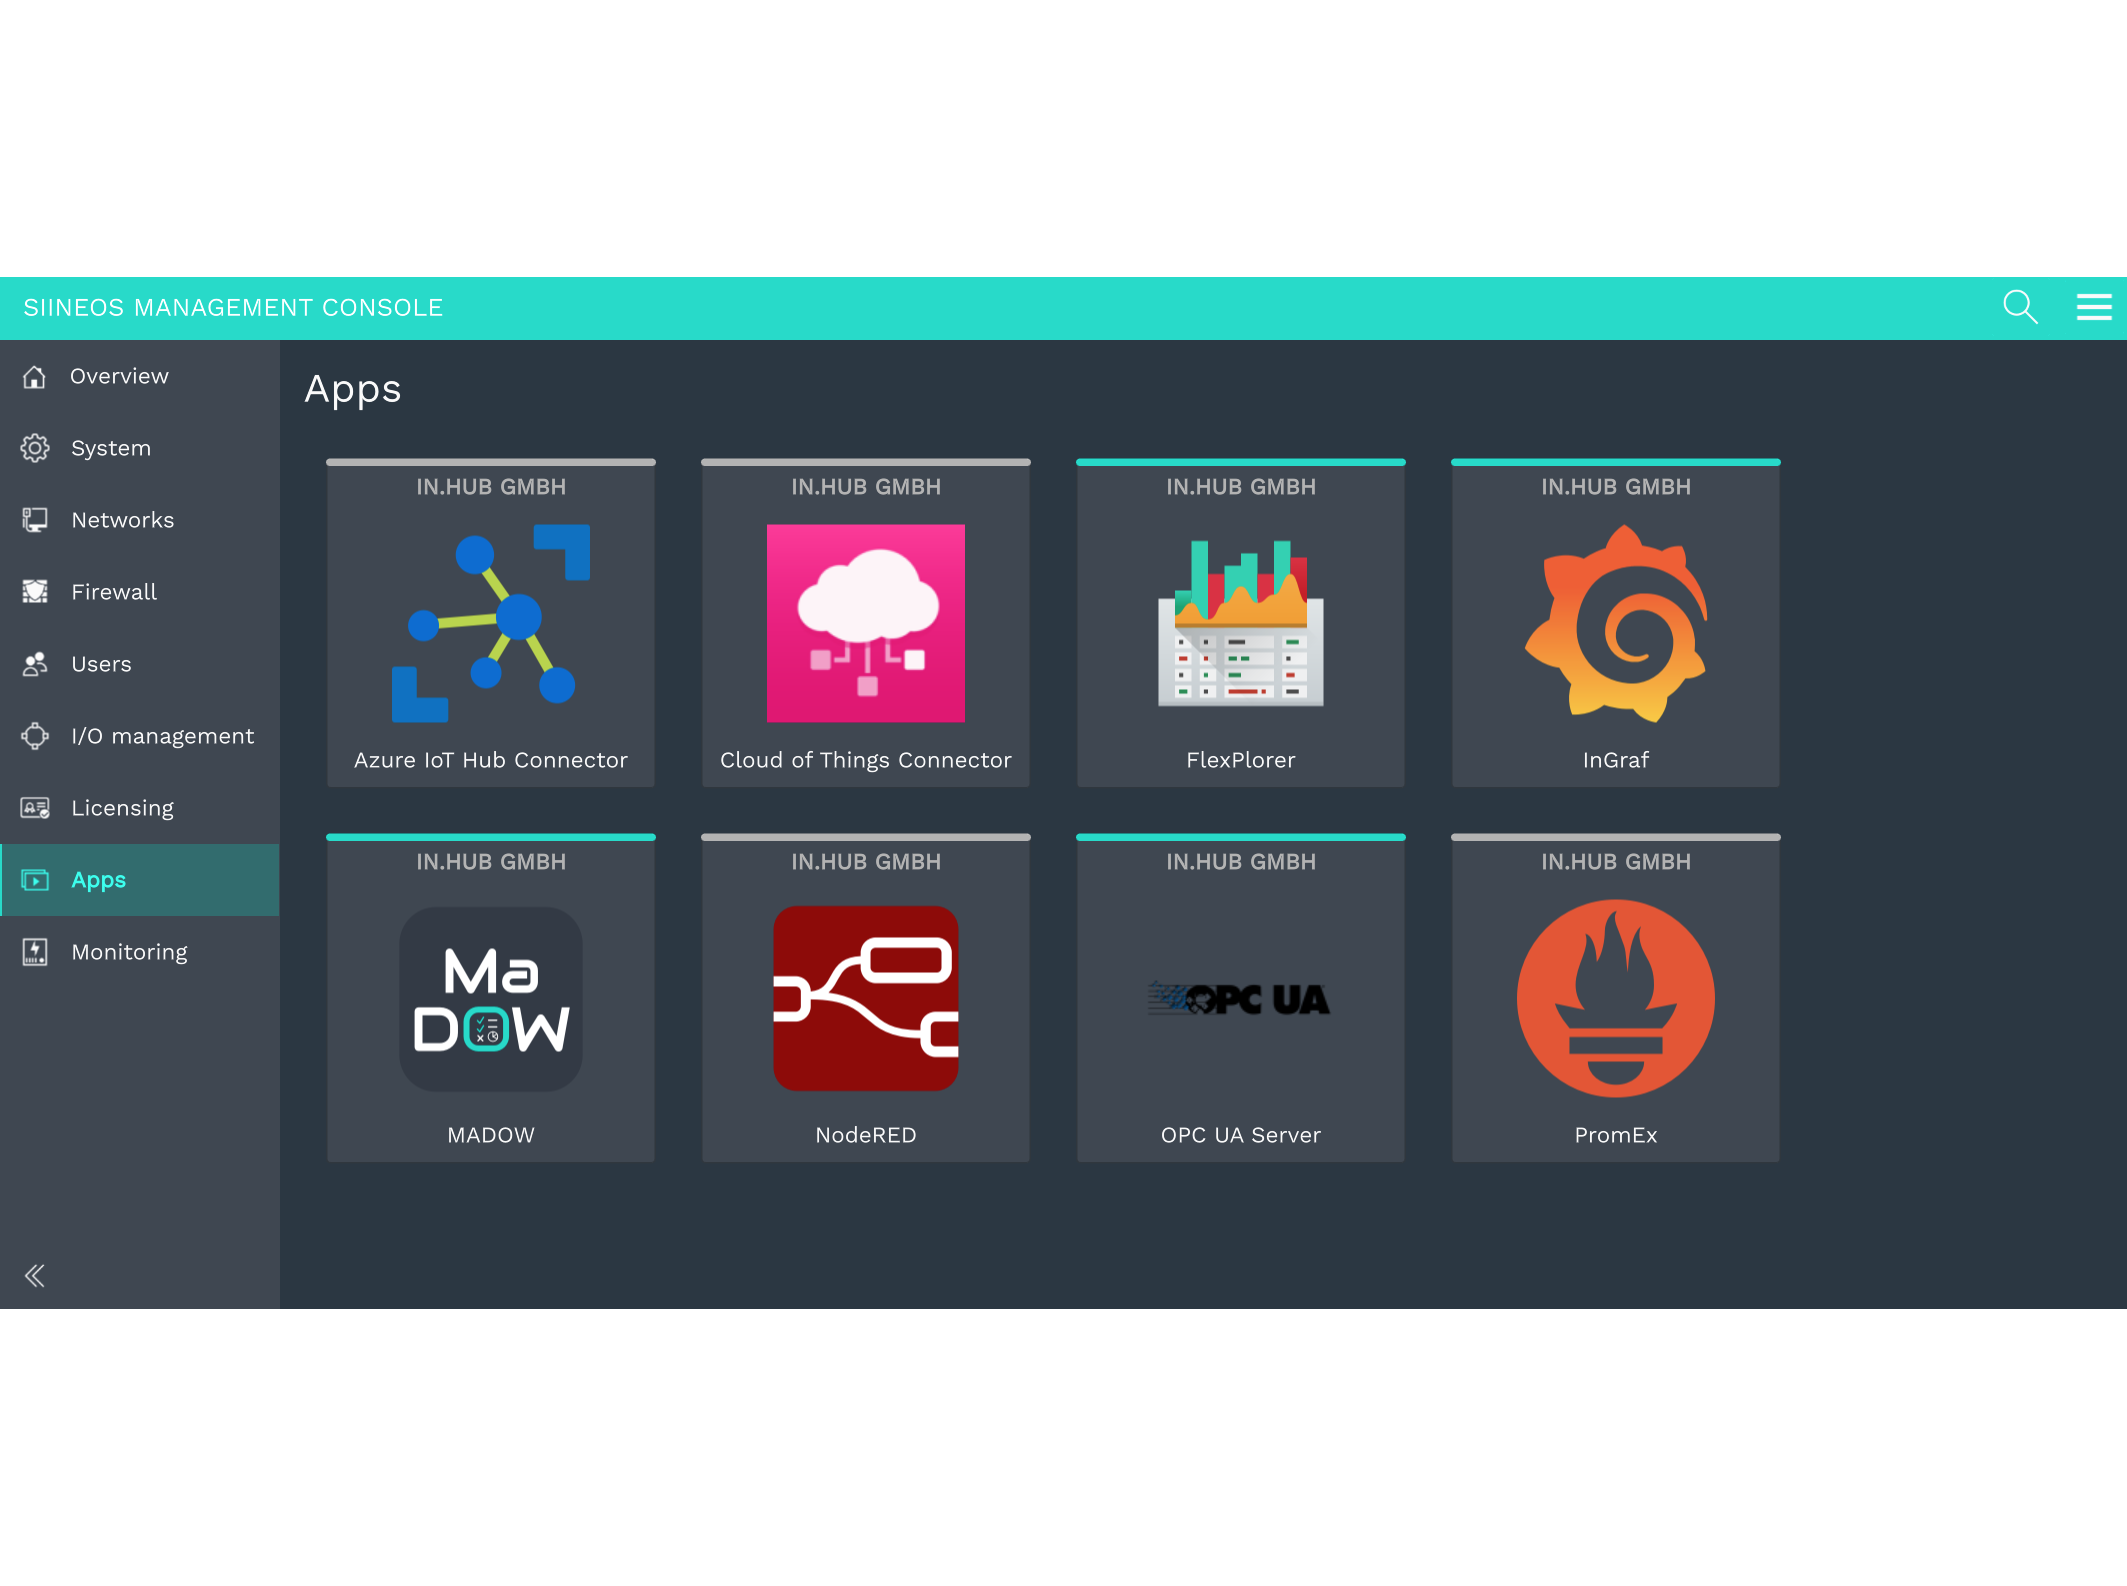Click the NodeRED app name
Viewport: 2127px width, 1586px height.
tap(866, 1135)
